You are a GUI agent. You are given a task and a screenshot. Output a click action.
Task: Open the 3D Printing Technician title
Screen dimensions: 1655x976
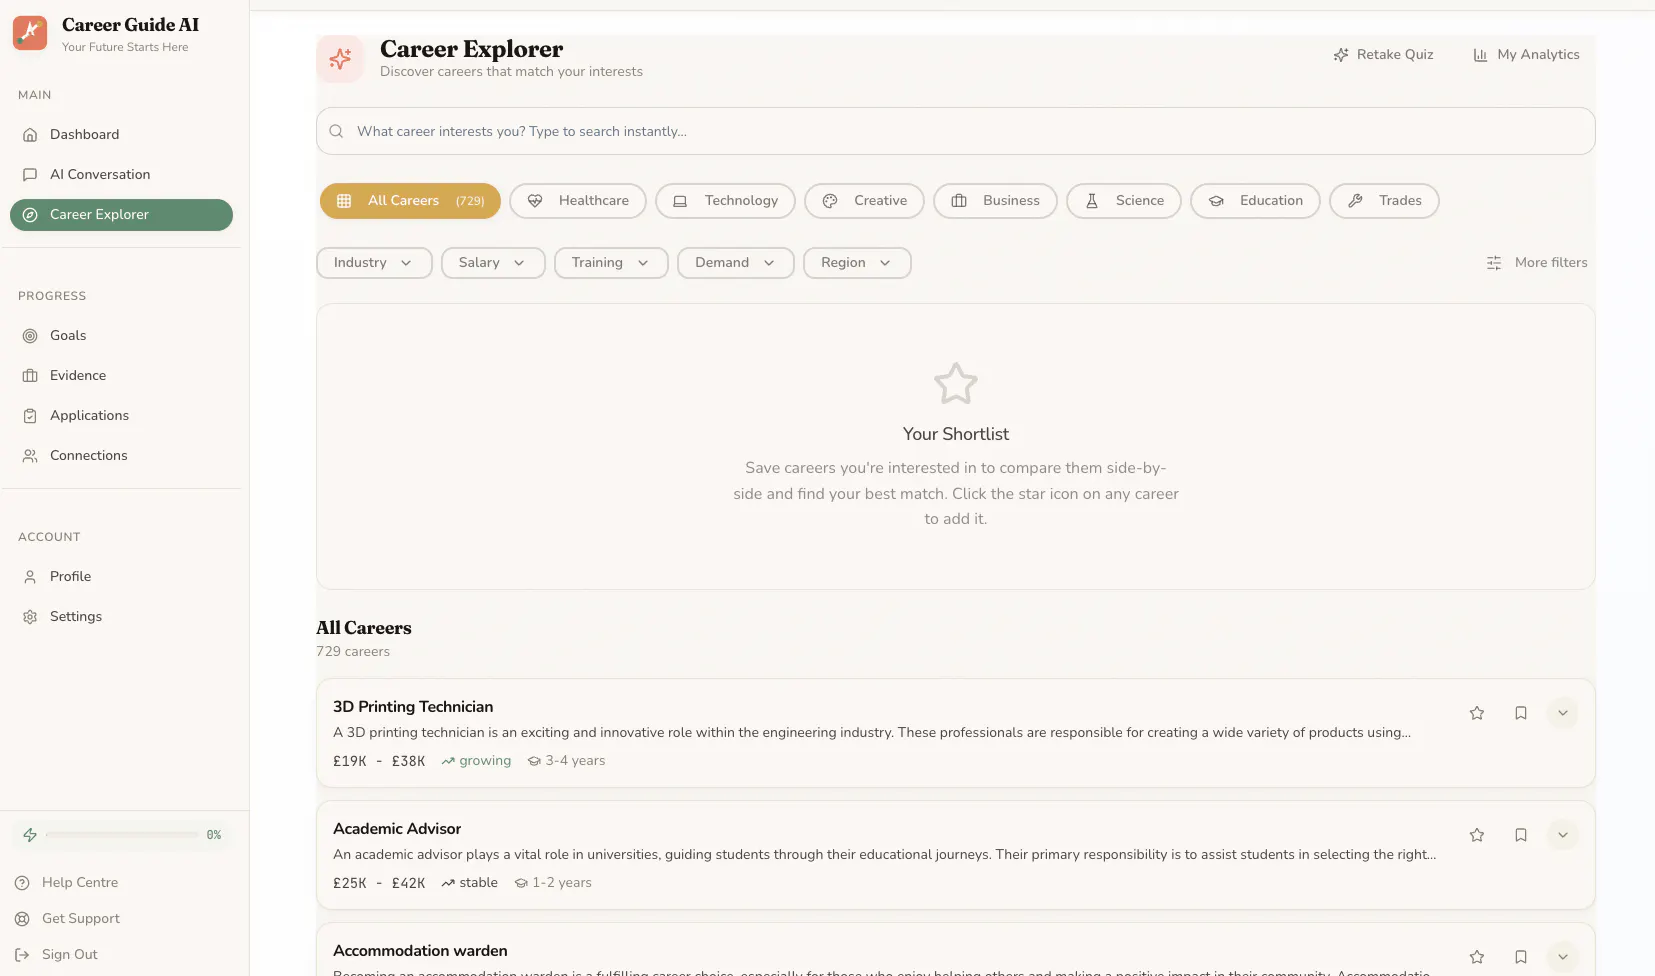pos(413,707)
